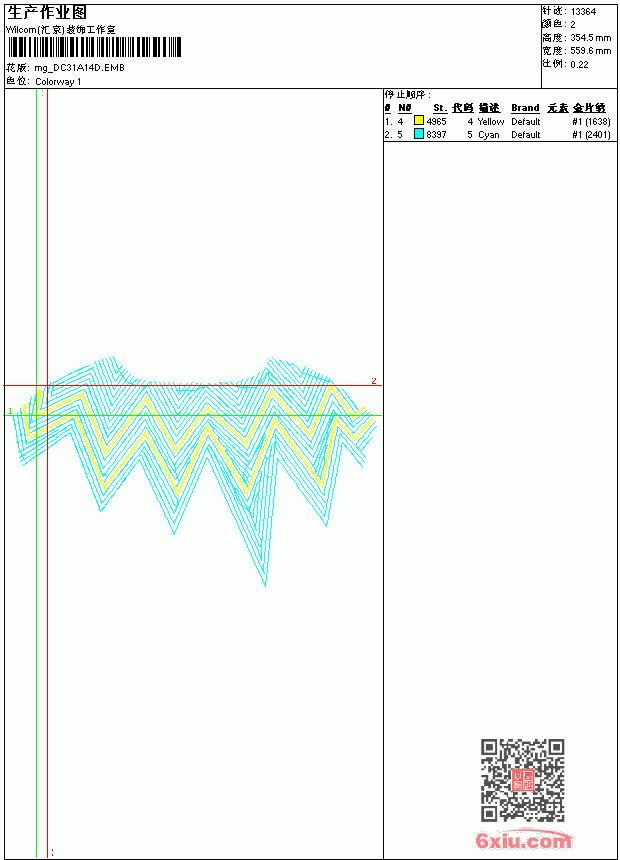Viewport: 620px width, 860px height.
Task: Click the 559.6 mm width value
Action: click(x=590, y=51)
